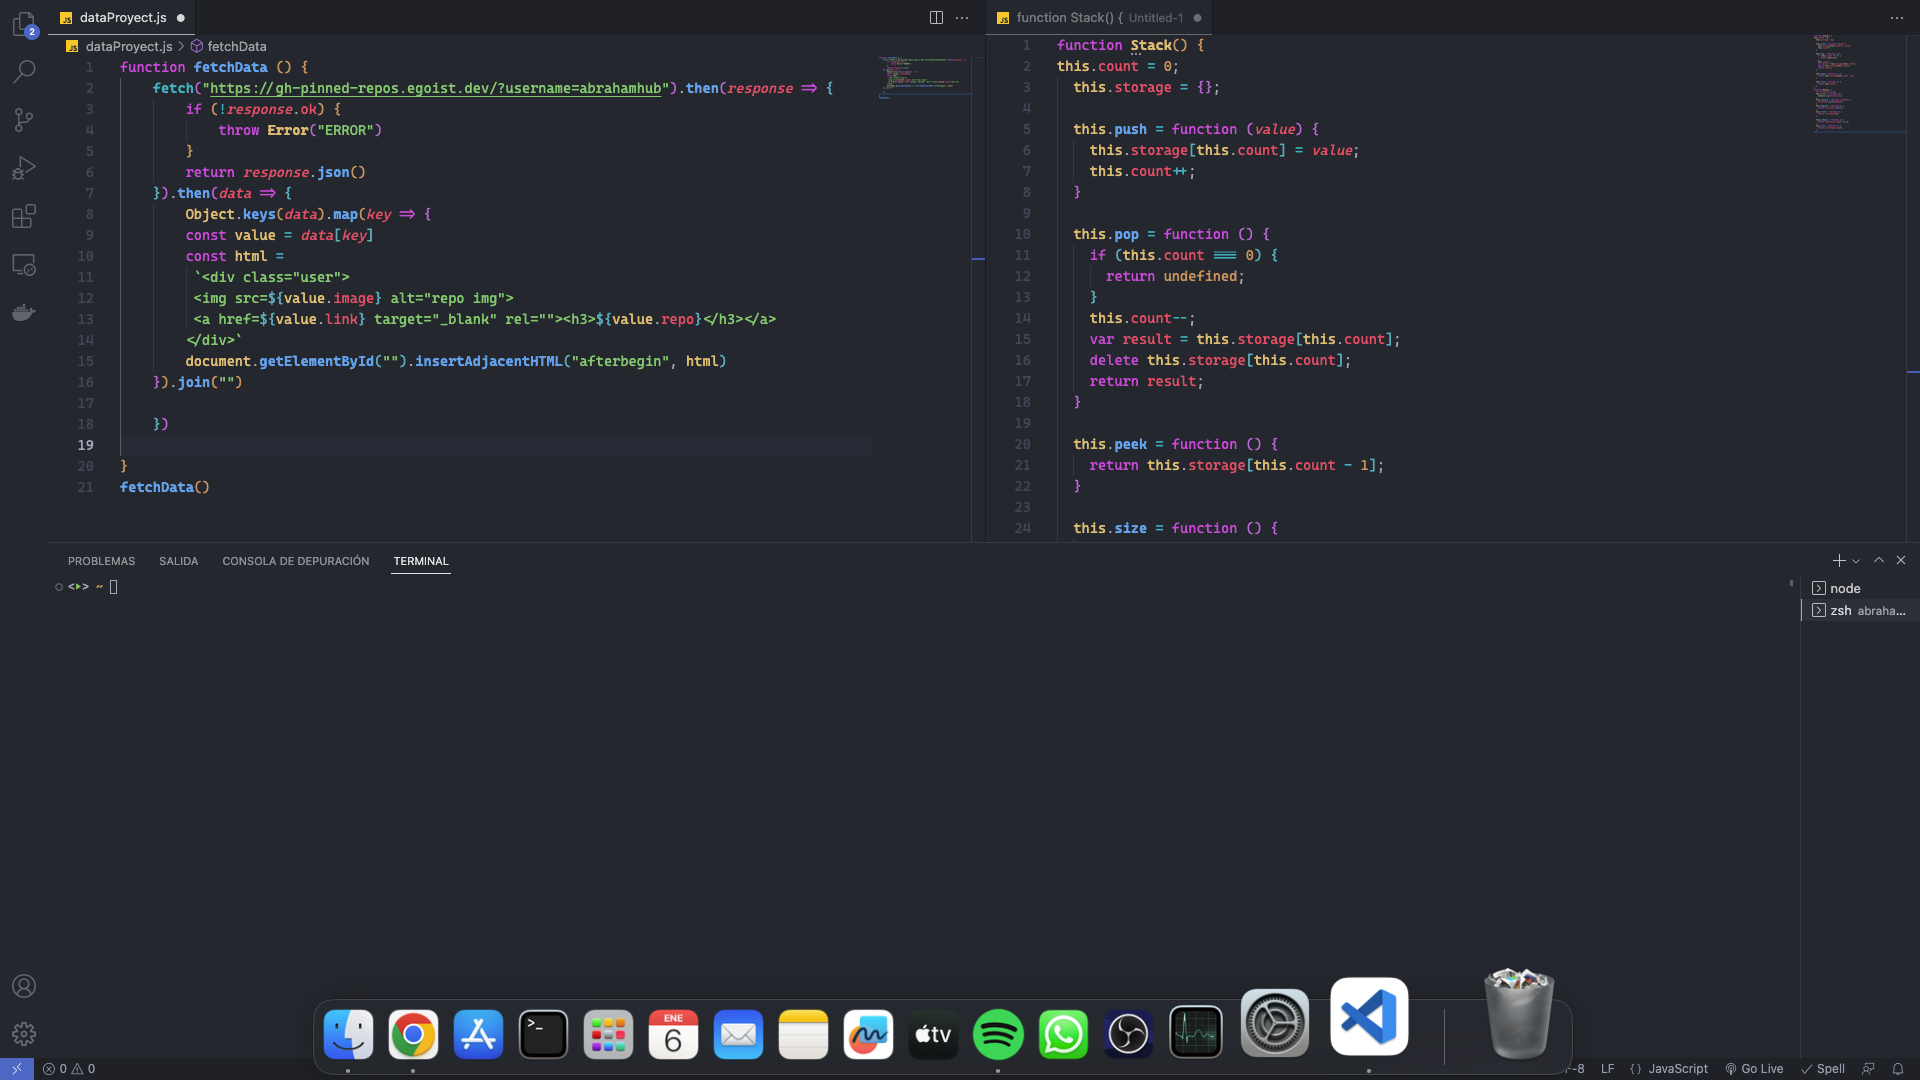Click the unsaved dot on dataProyect.js tab
Viewport: 1920px width, 1080px height.
tap(181, 18)
